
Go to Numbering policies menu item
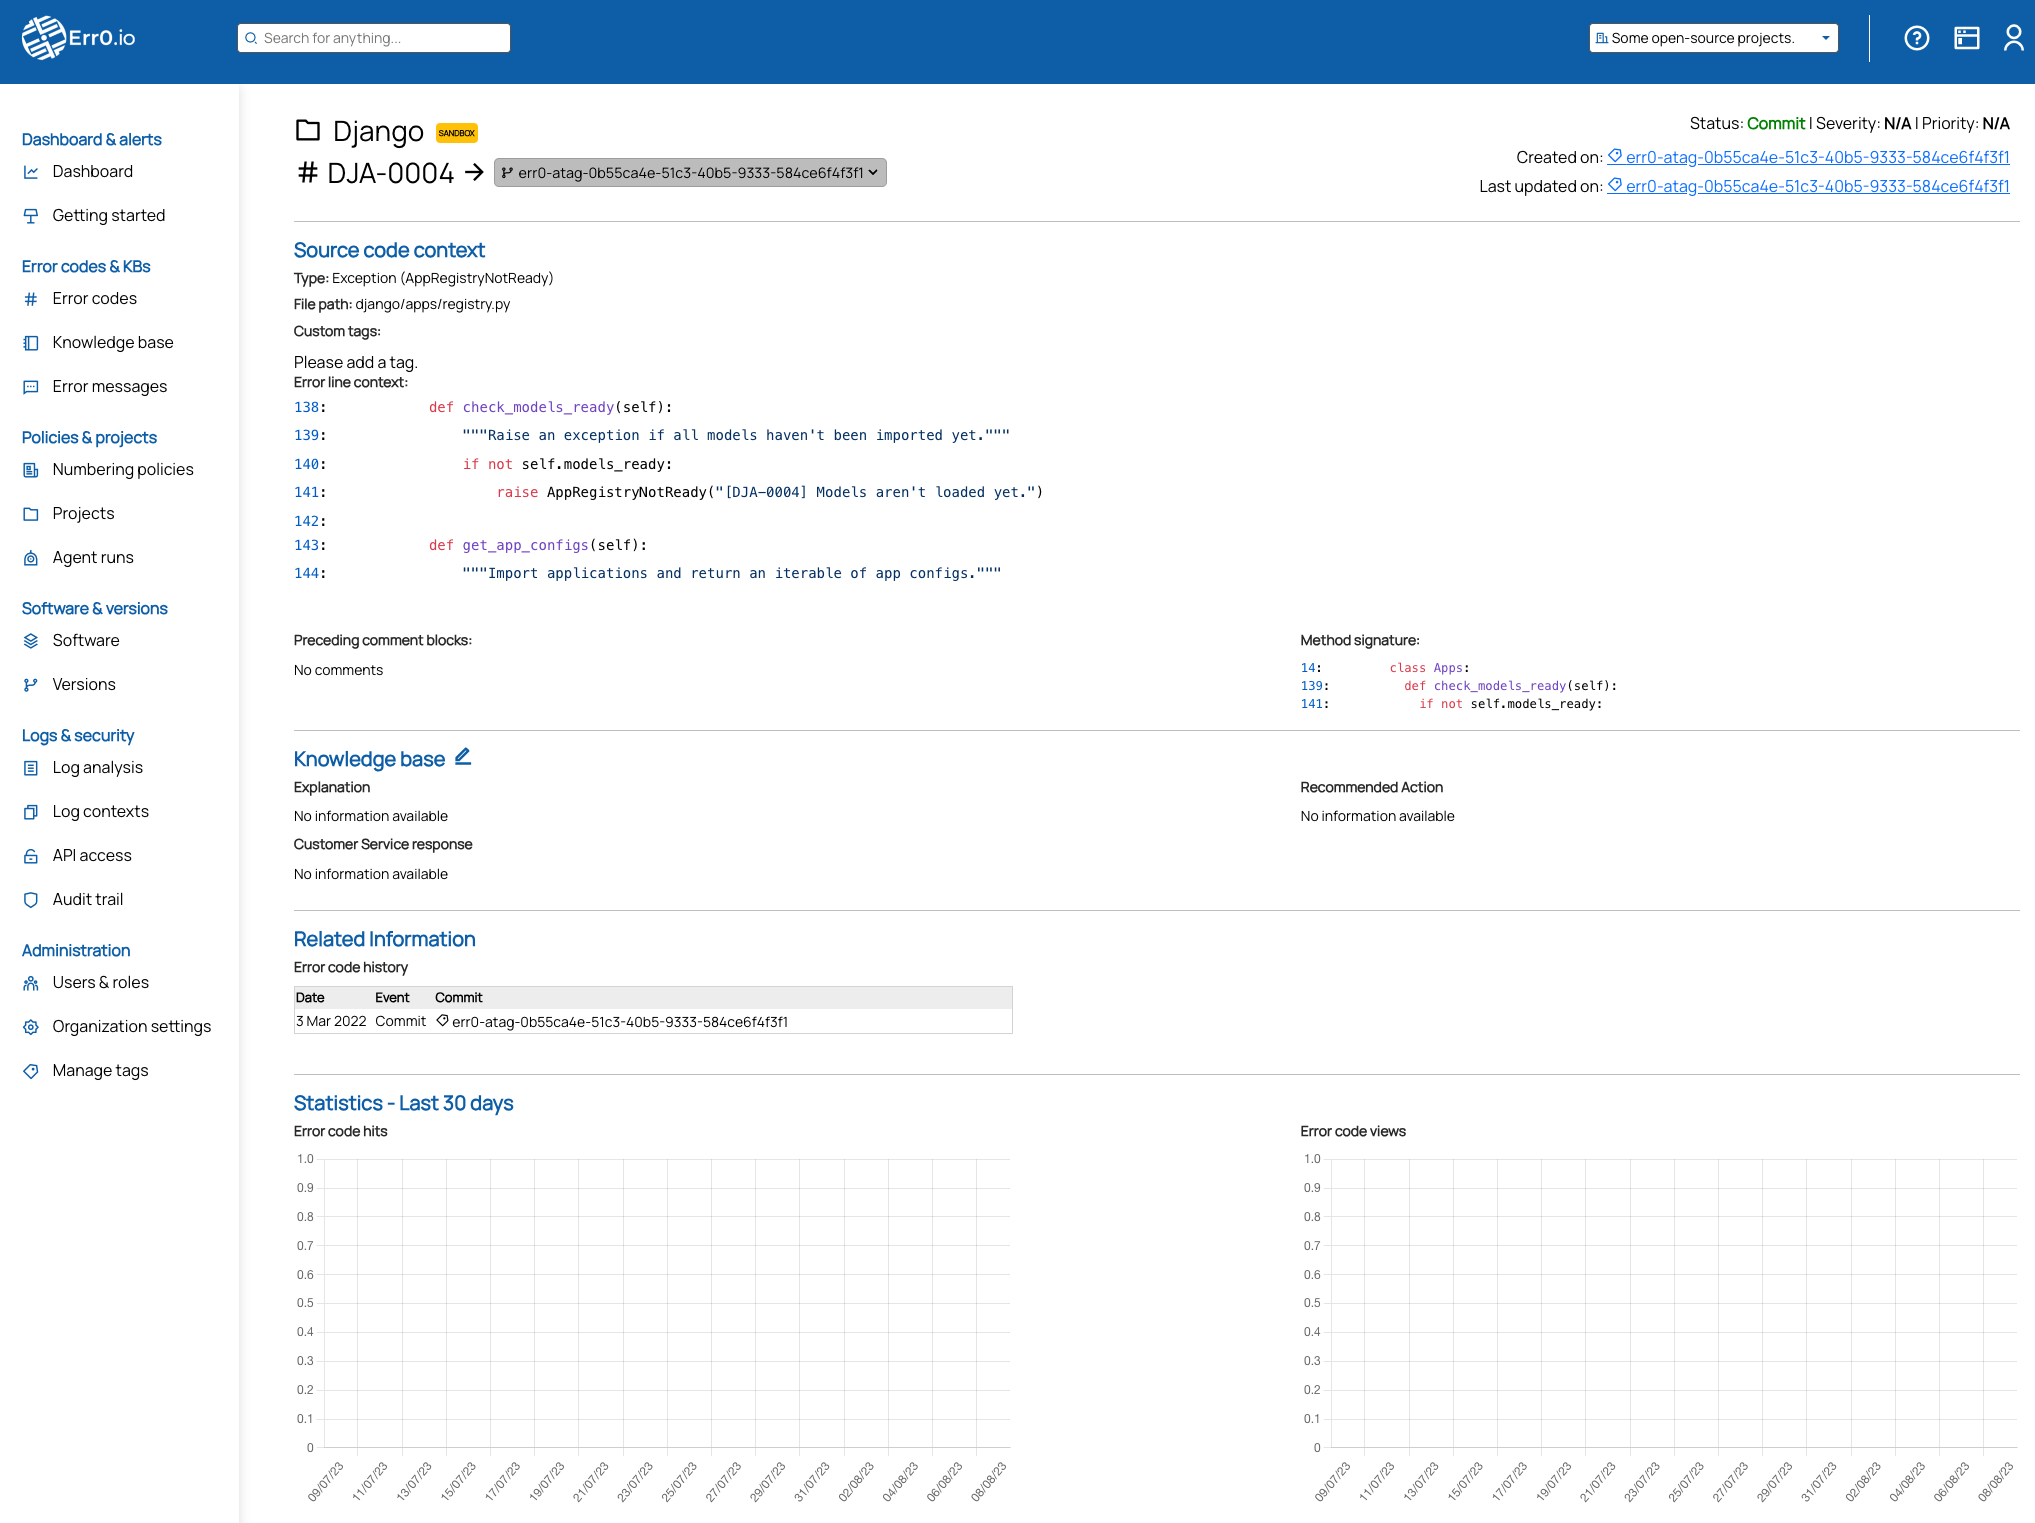(x=122, y=469)
